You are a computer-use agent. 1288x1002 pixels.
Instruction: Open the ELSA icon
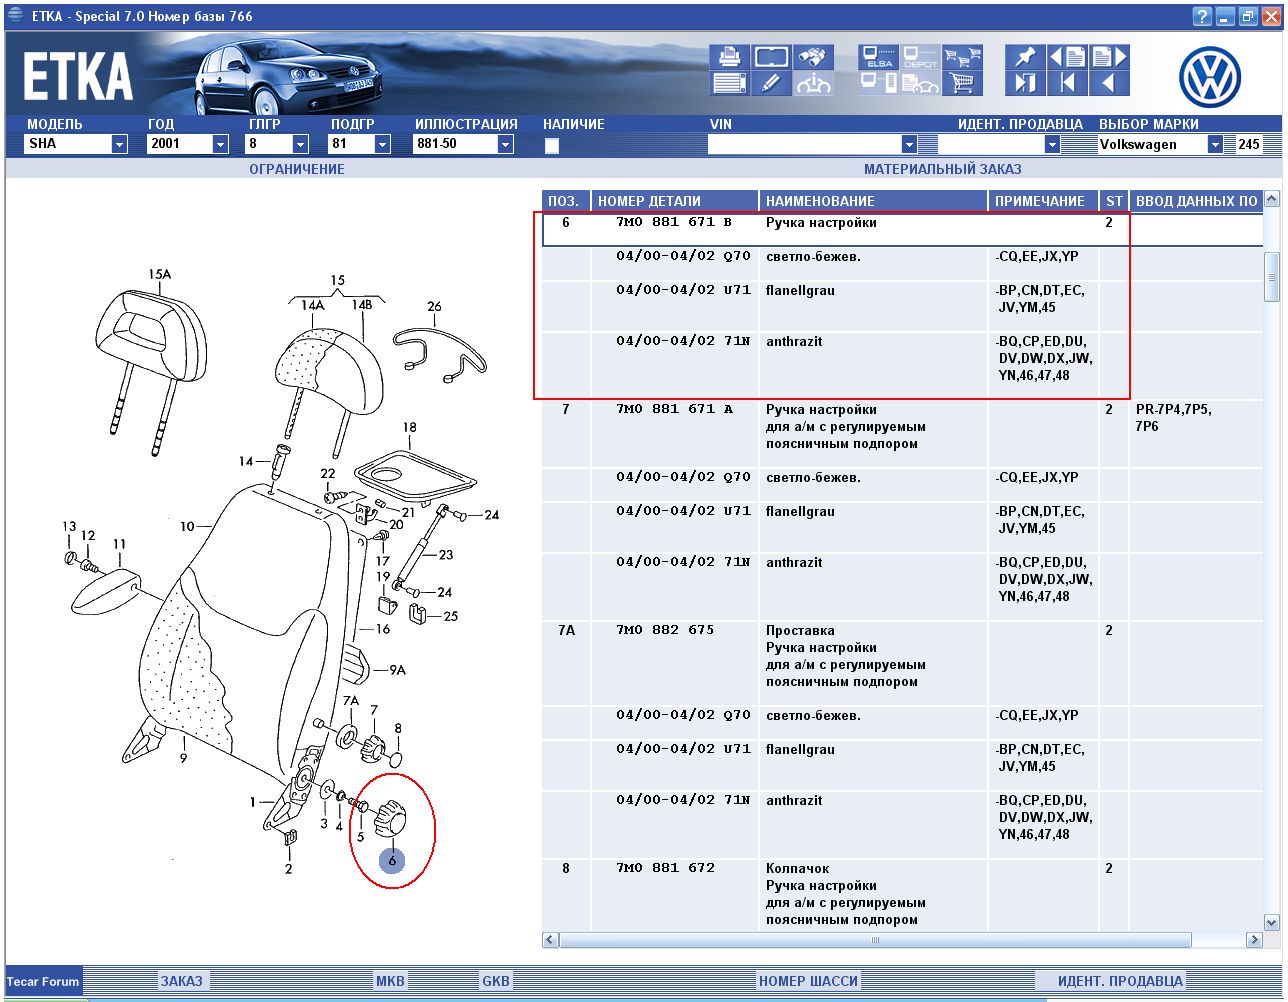(878, 57)
